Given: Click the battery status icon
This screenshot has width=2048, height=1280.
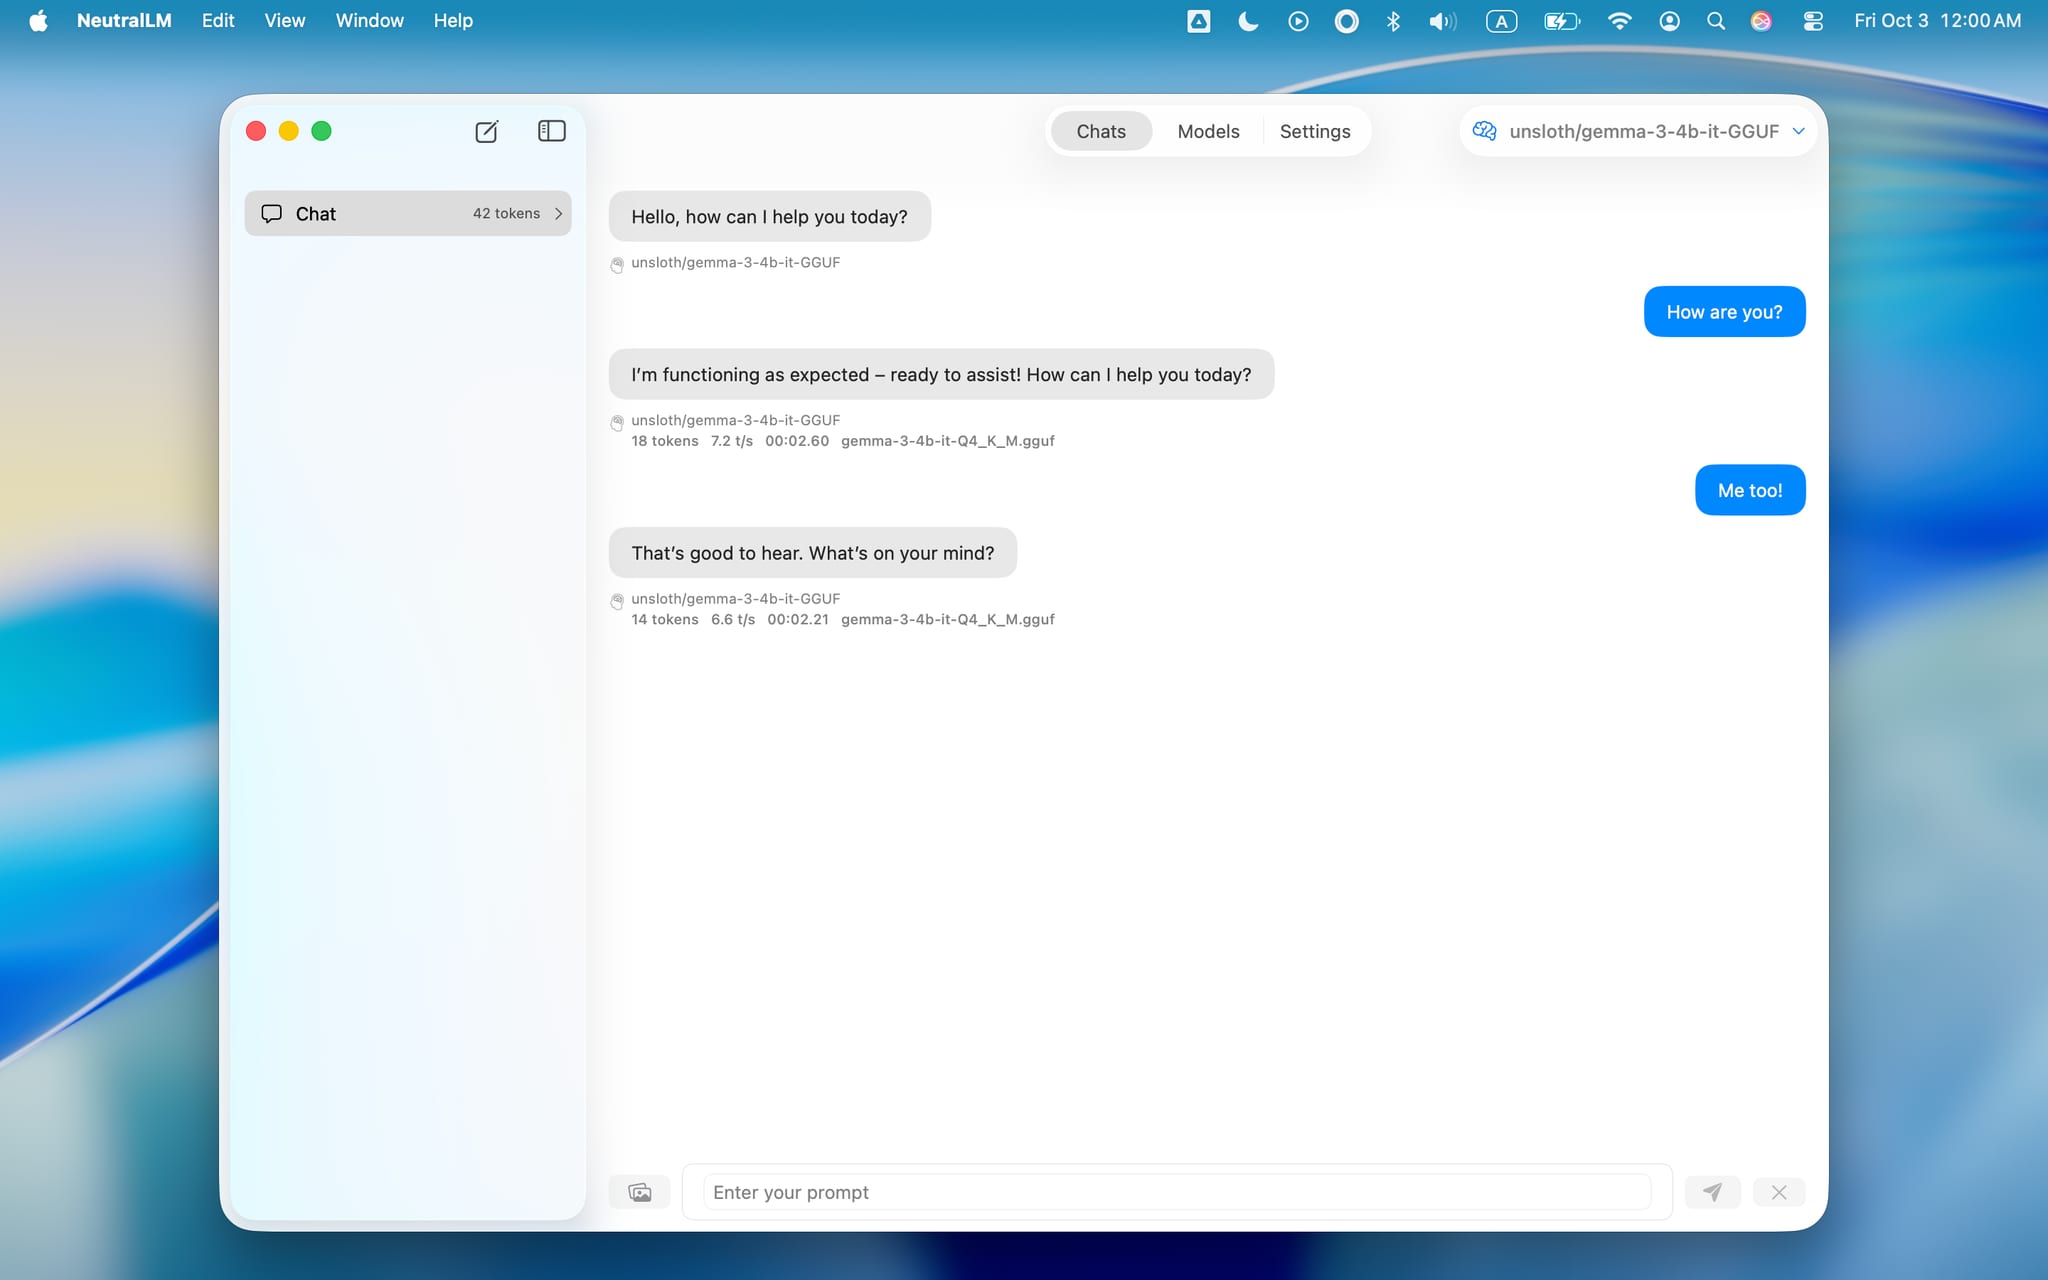Looking at the screenshot, I should [1559, 20].
